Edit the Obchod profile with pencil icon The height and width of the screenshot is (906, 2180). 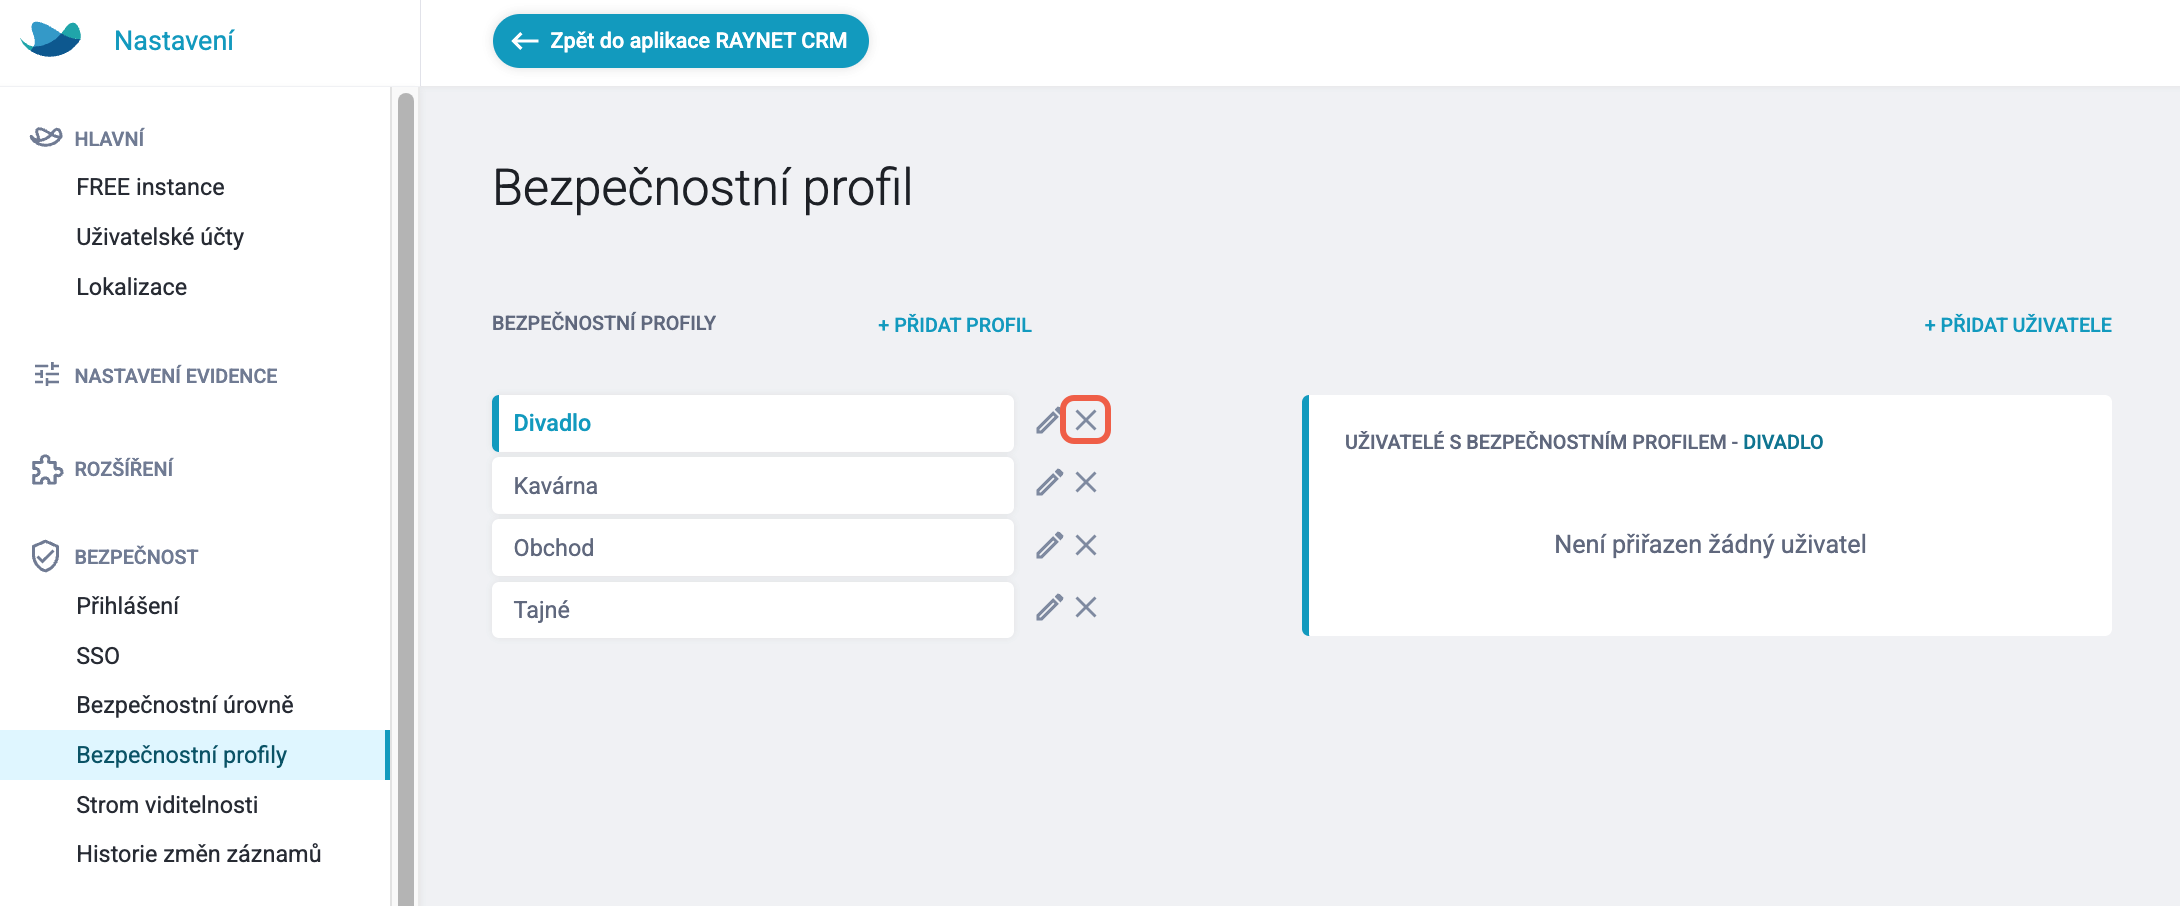click(x=1049, y=545)
